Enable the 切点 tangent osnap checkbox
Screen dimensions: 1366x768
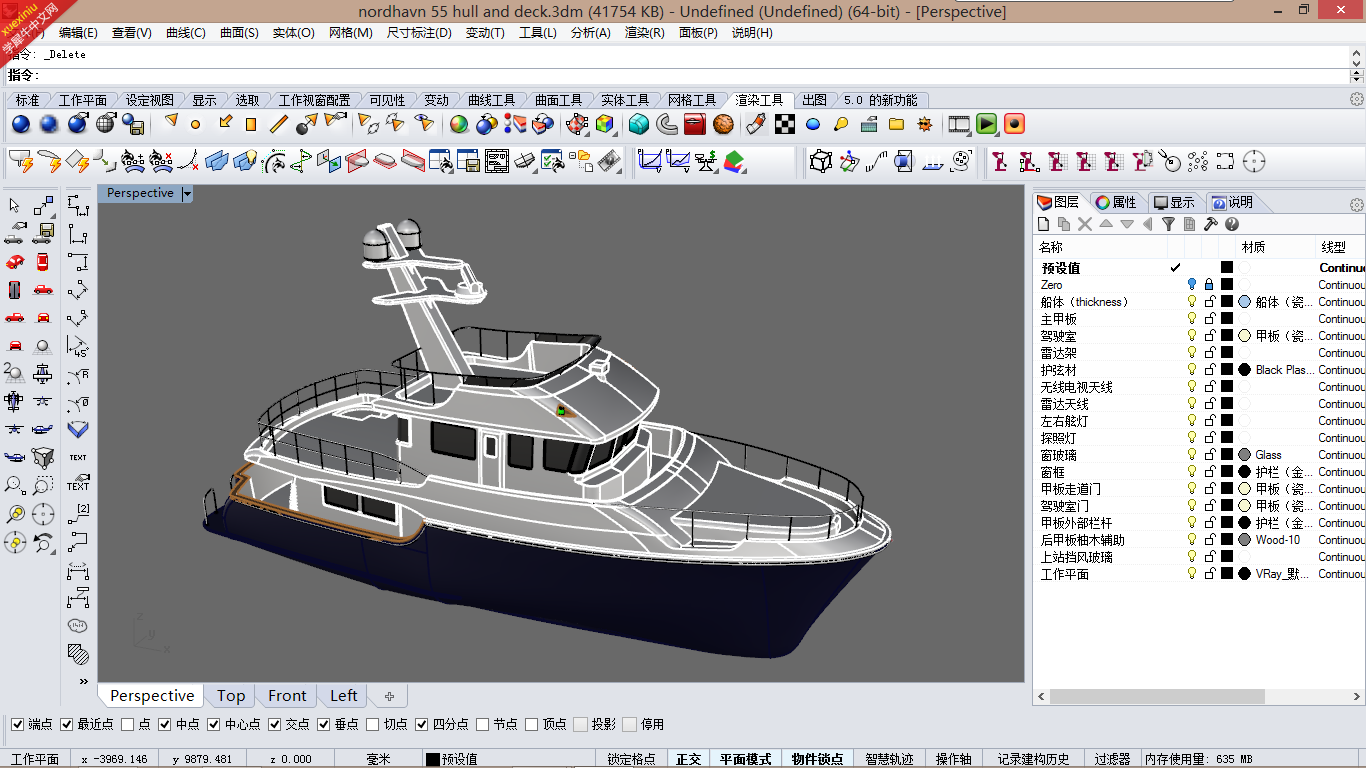pyautogui.click(x=373, y=724)
